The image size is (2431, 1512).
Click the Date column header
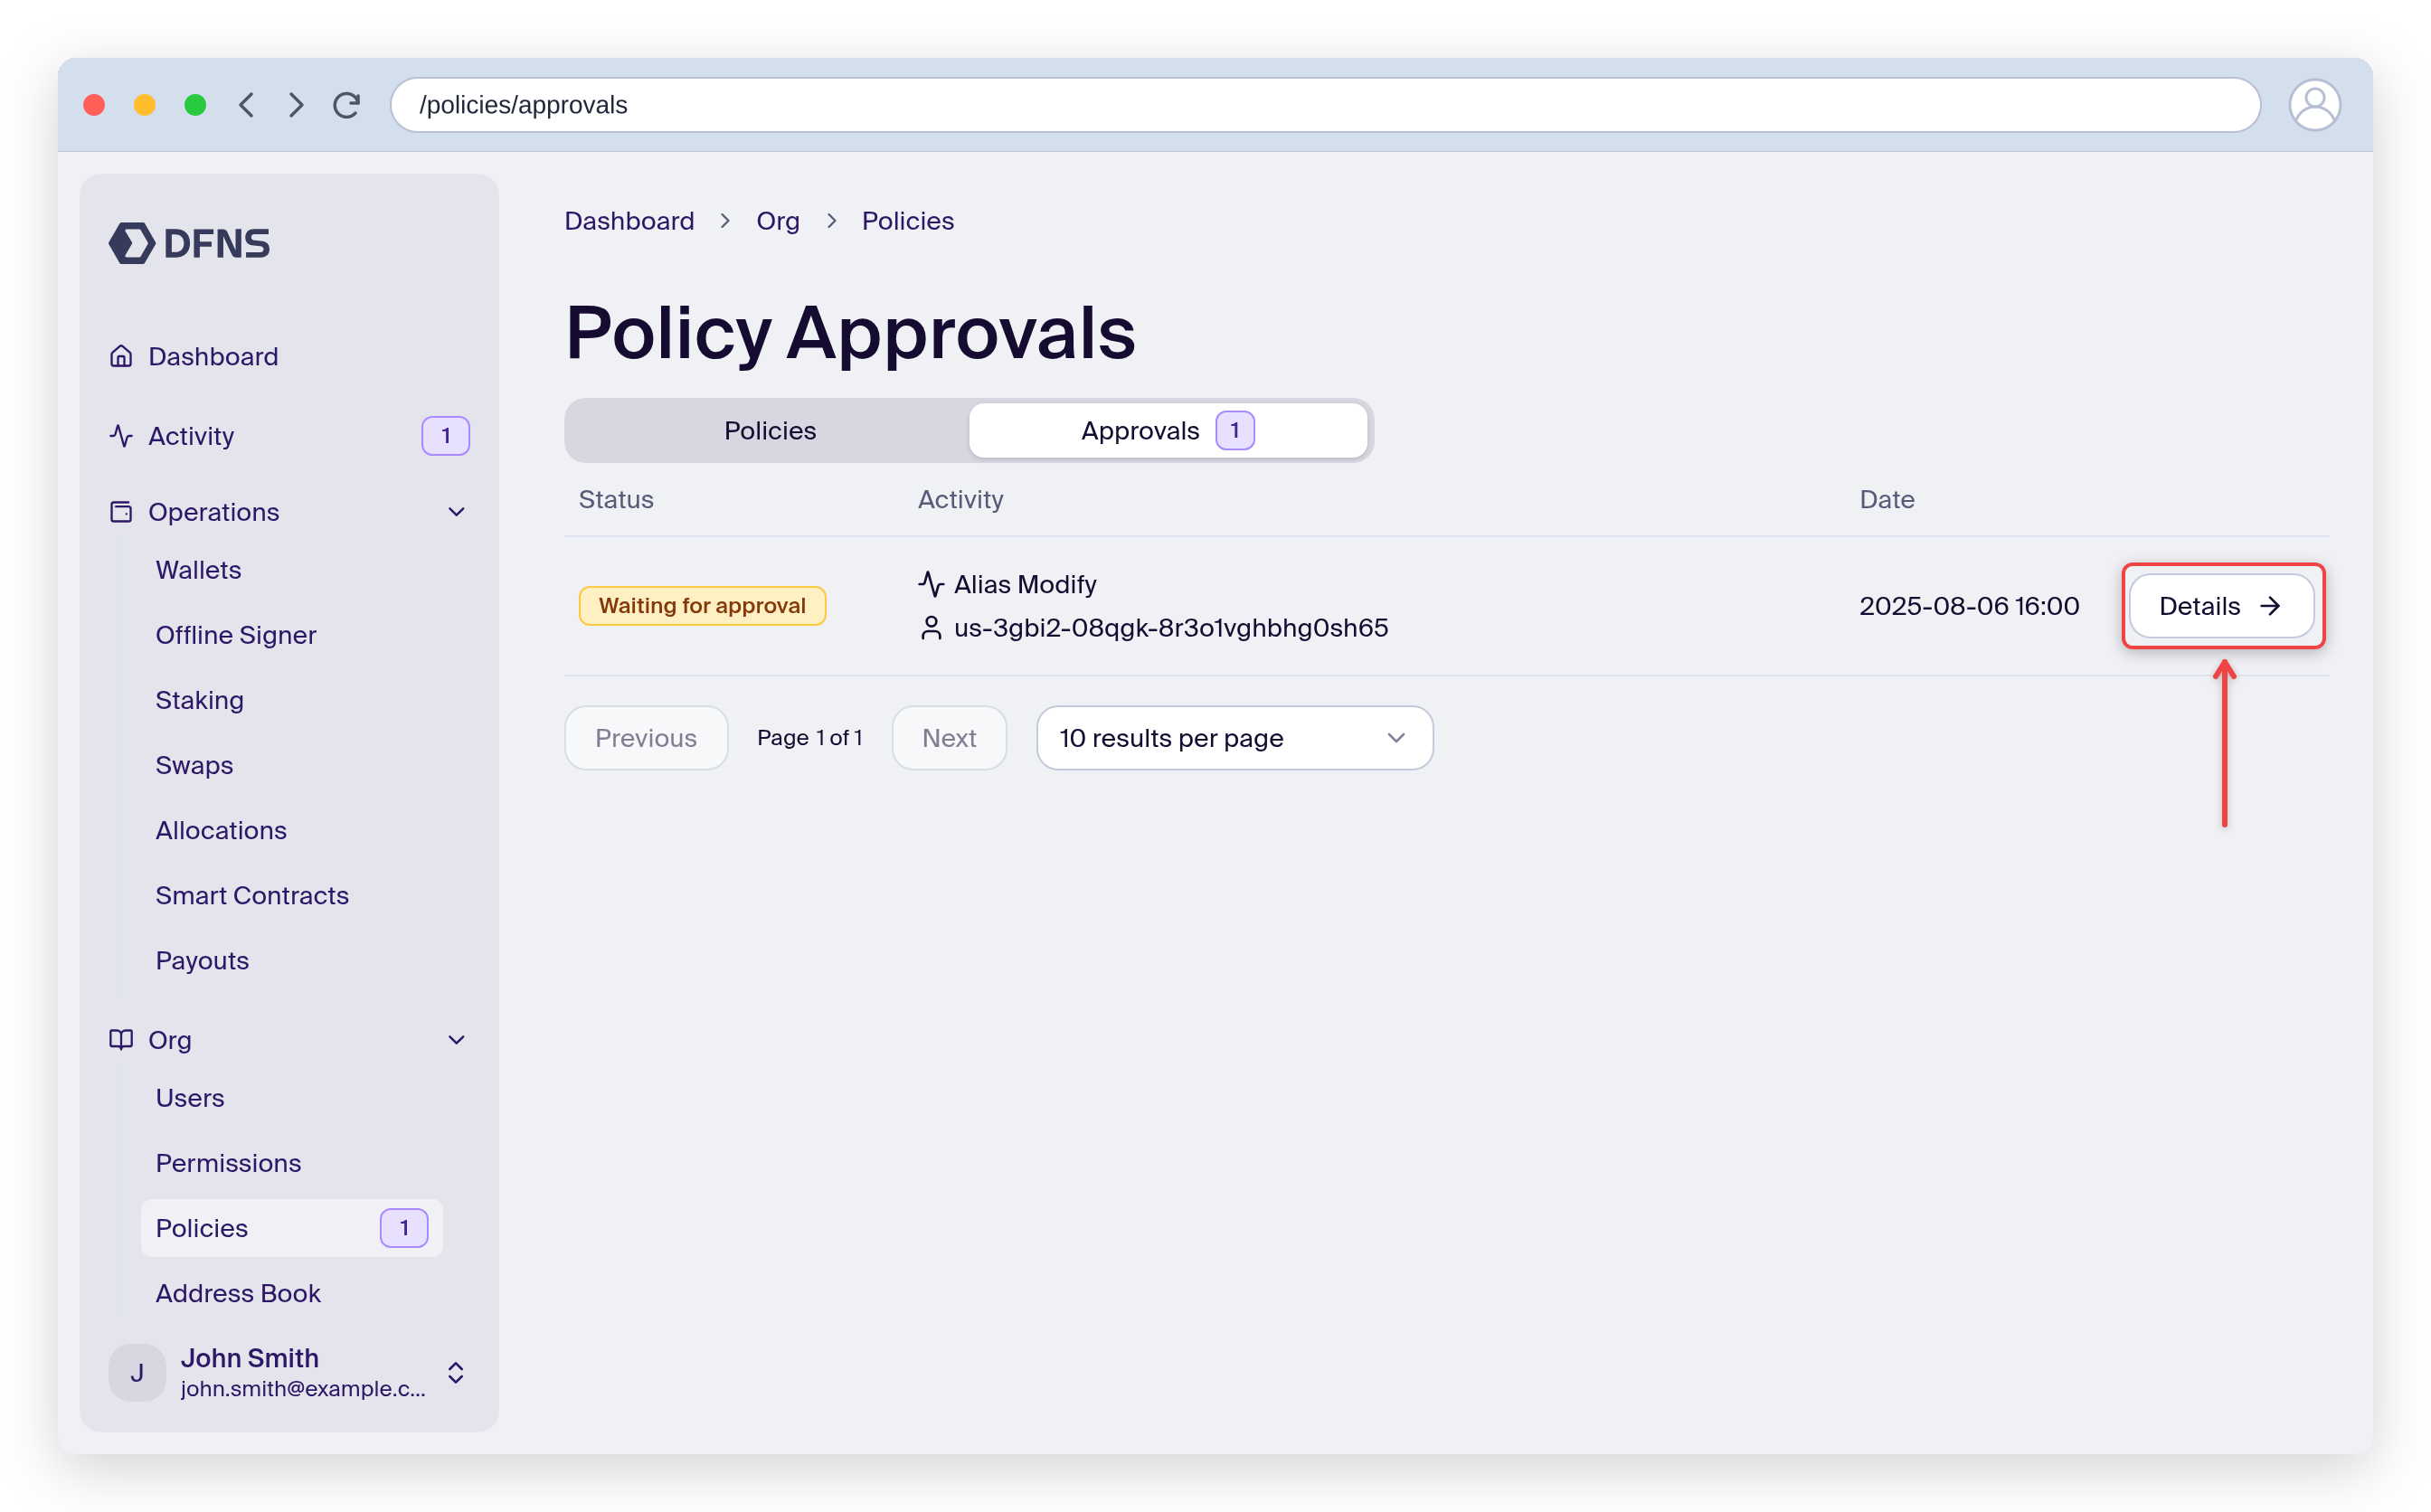point(1887,499)
